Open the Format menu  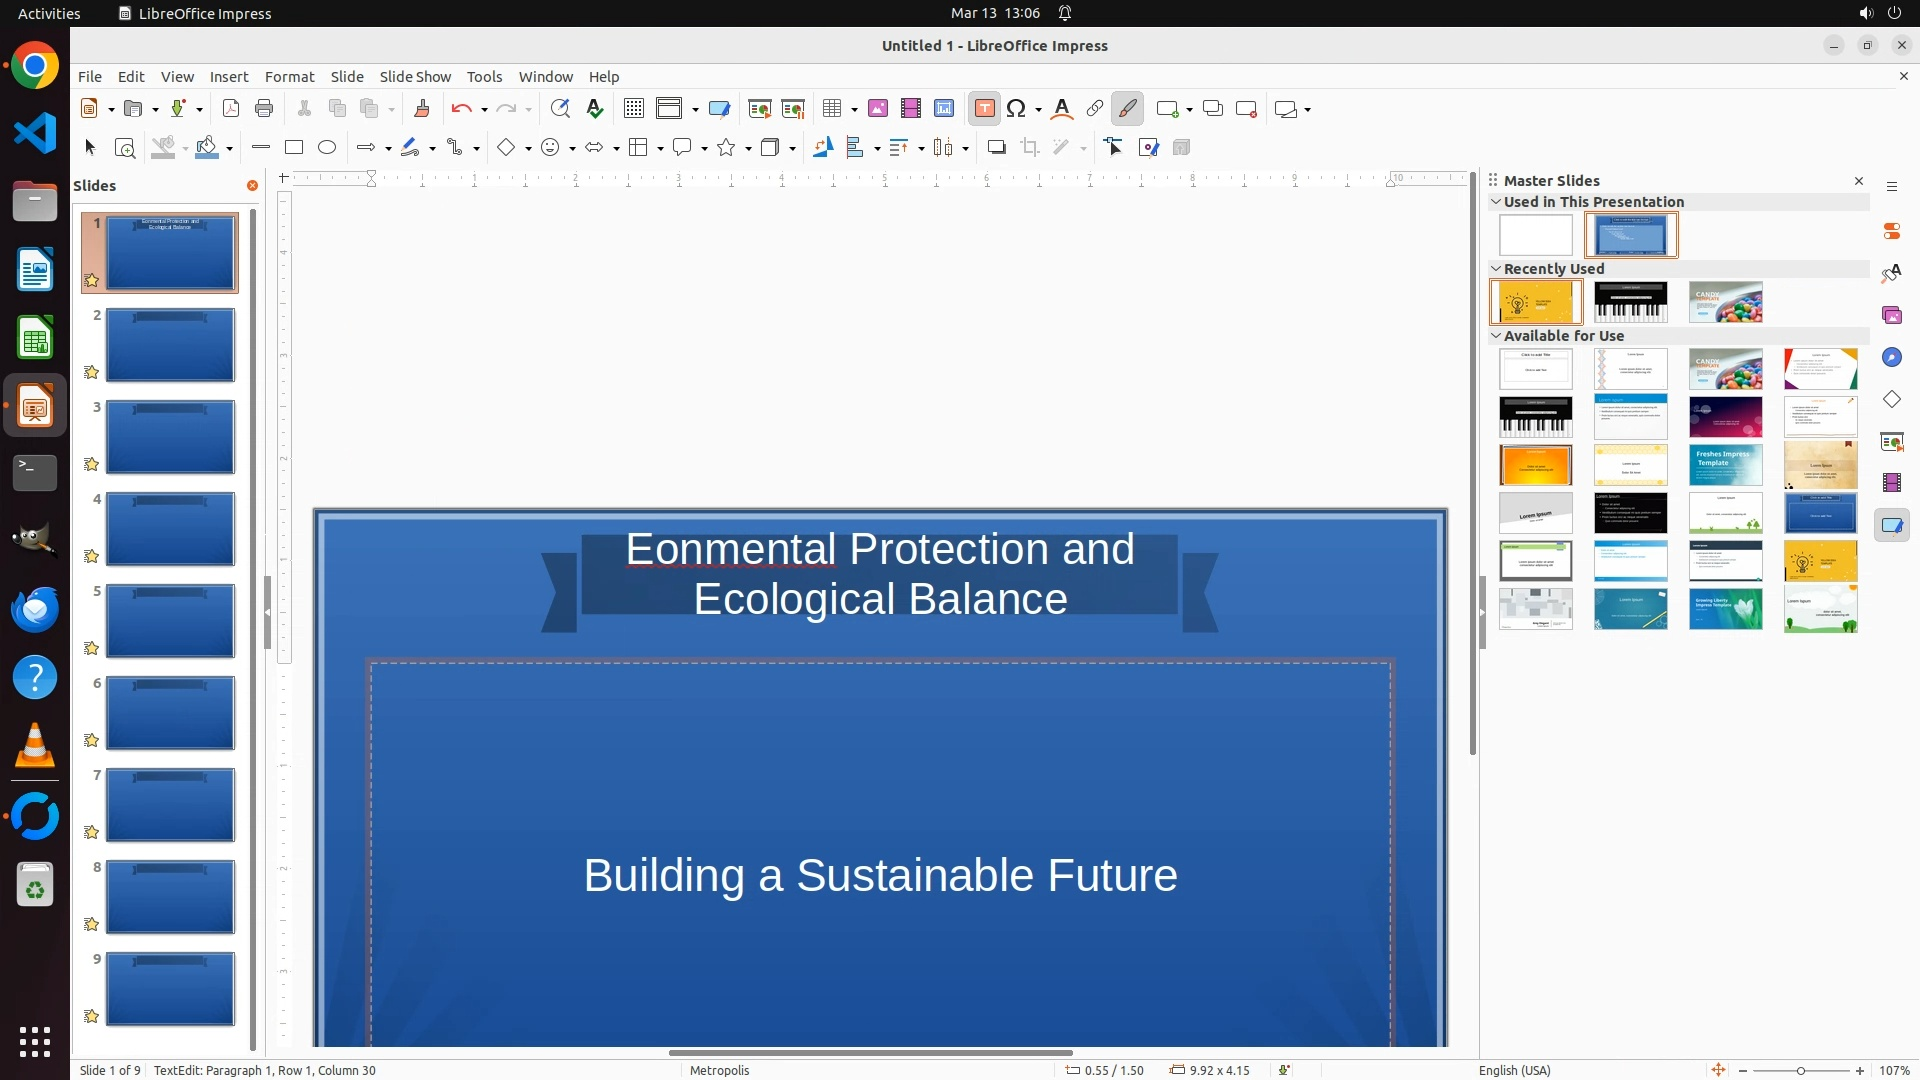click(x=289, y=77)
